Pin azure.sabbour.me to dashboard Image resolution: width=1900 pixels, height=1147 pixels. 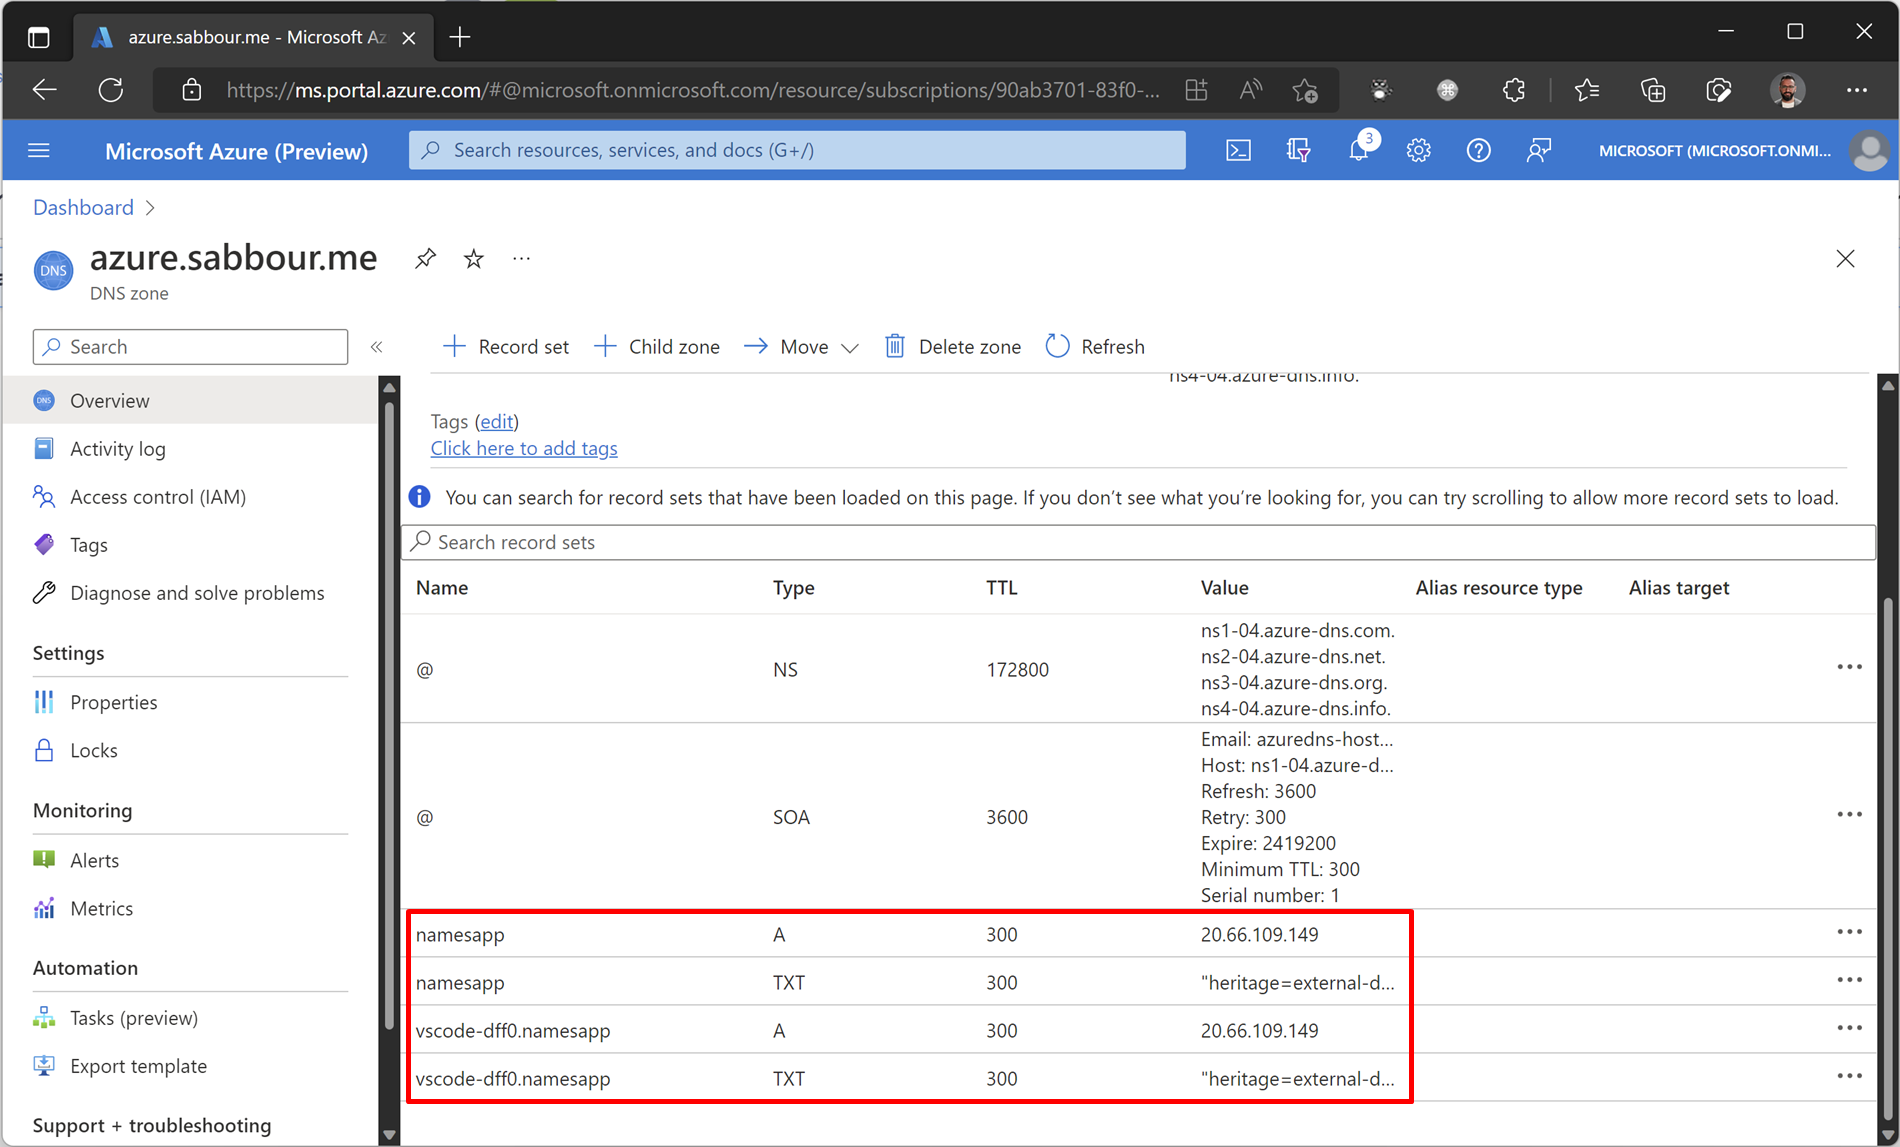(x=425, y=259)
